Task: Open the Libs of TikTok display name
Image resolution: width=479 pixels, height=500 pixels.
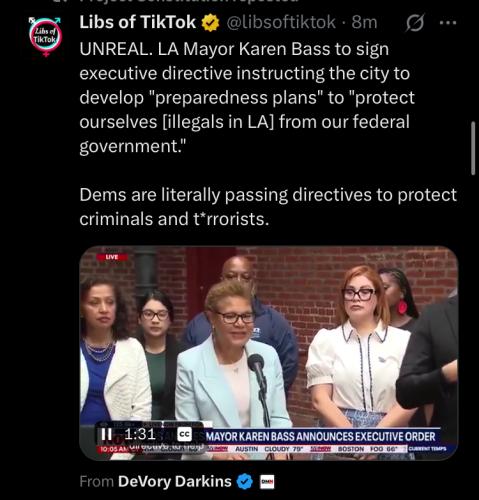Action: click(138, 22)
